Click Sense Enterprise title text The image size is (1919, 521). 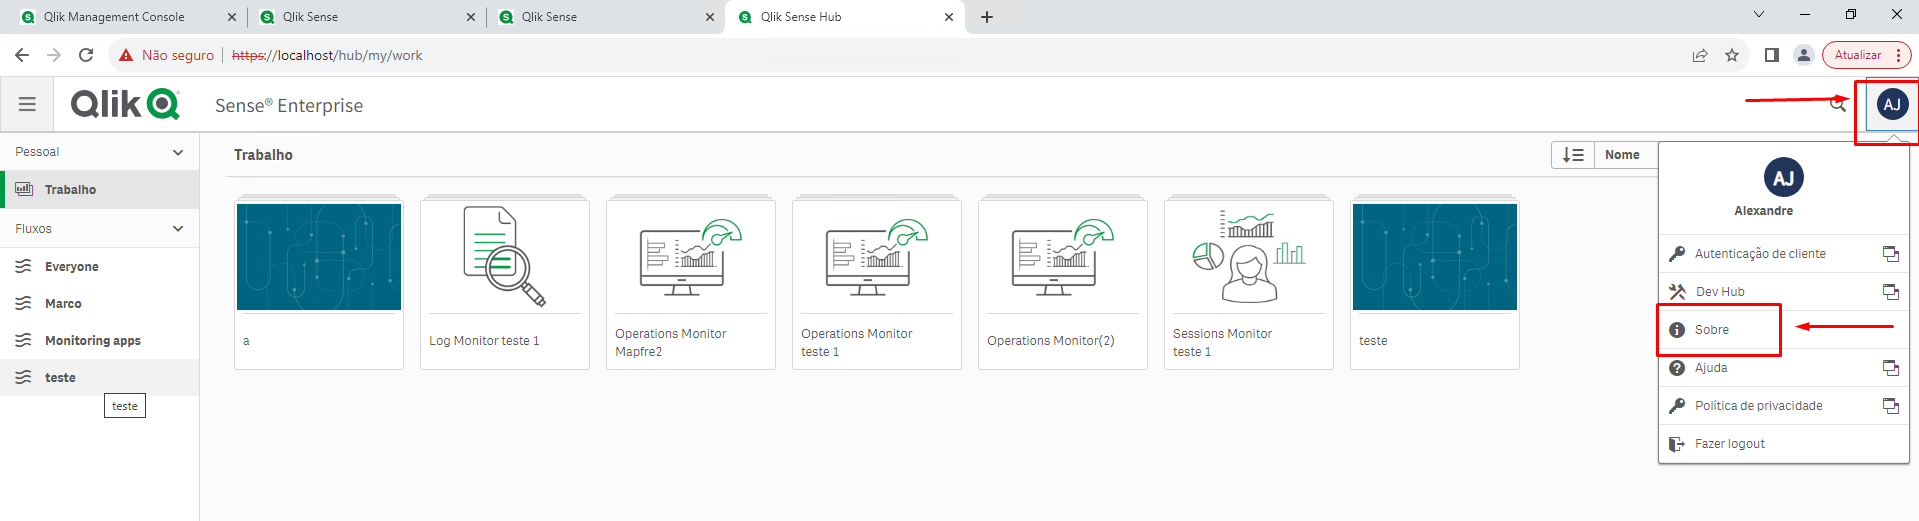(289, 105)
